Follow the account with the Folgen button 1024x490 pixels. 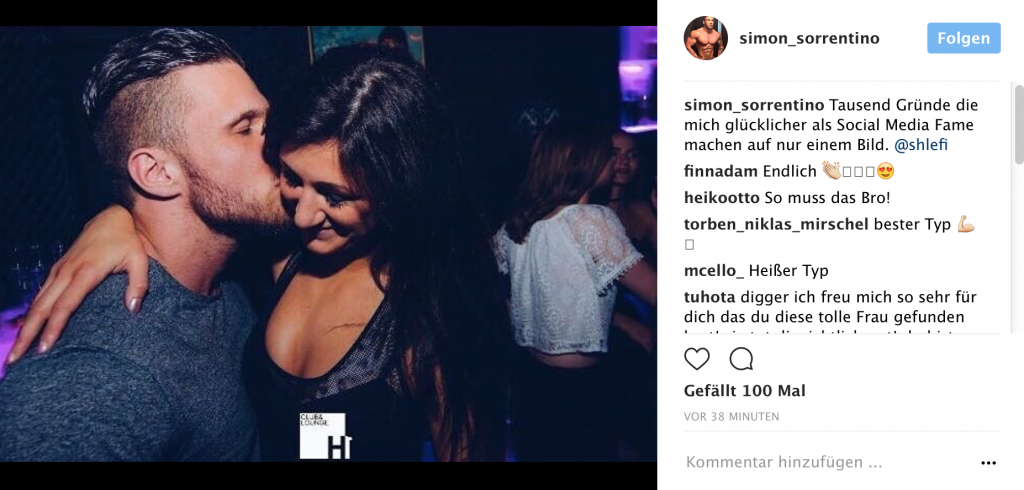pos(963,38)
